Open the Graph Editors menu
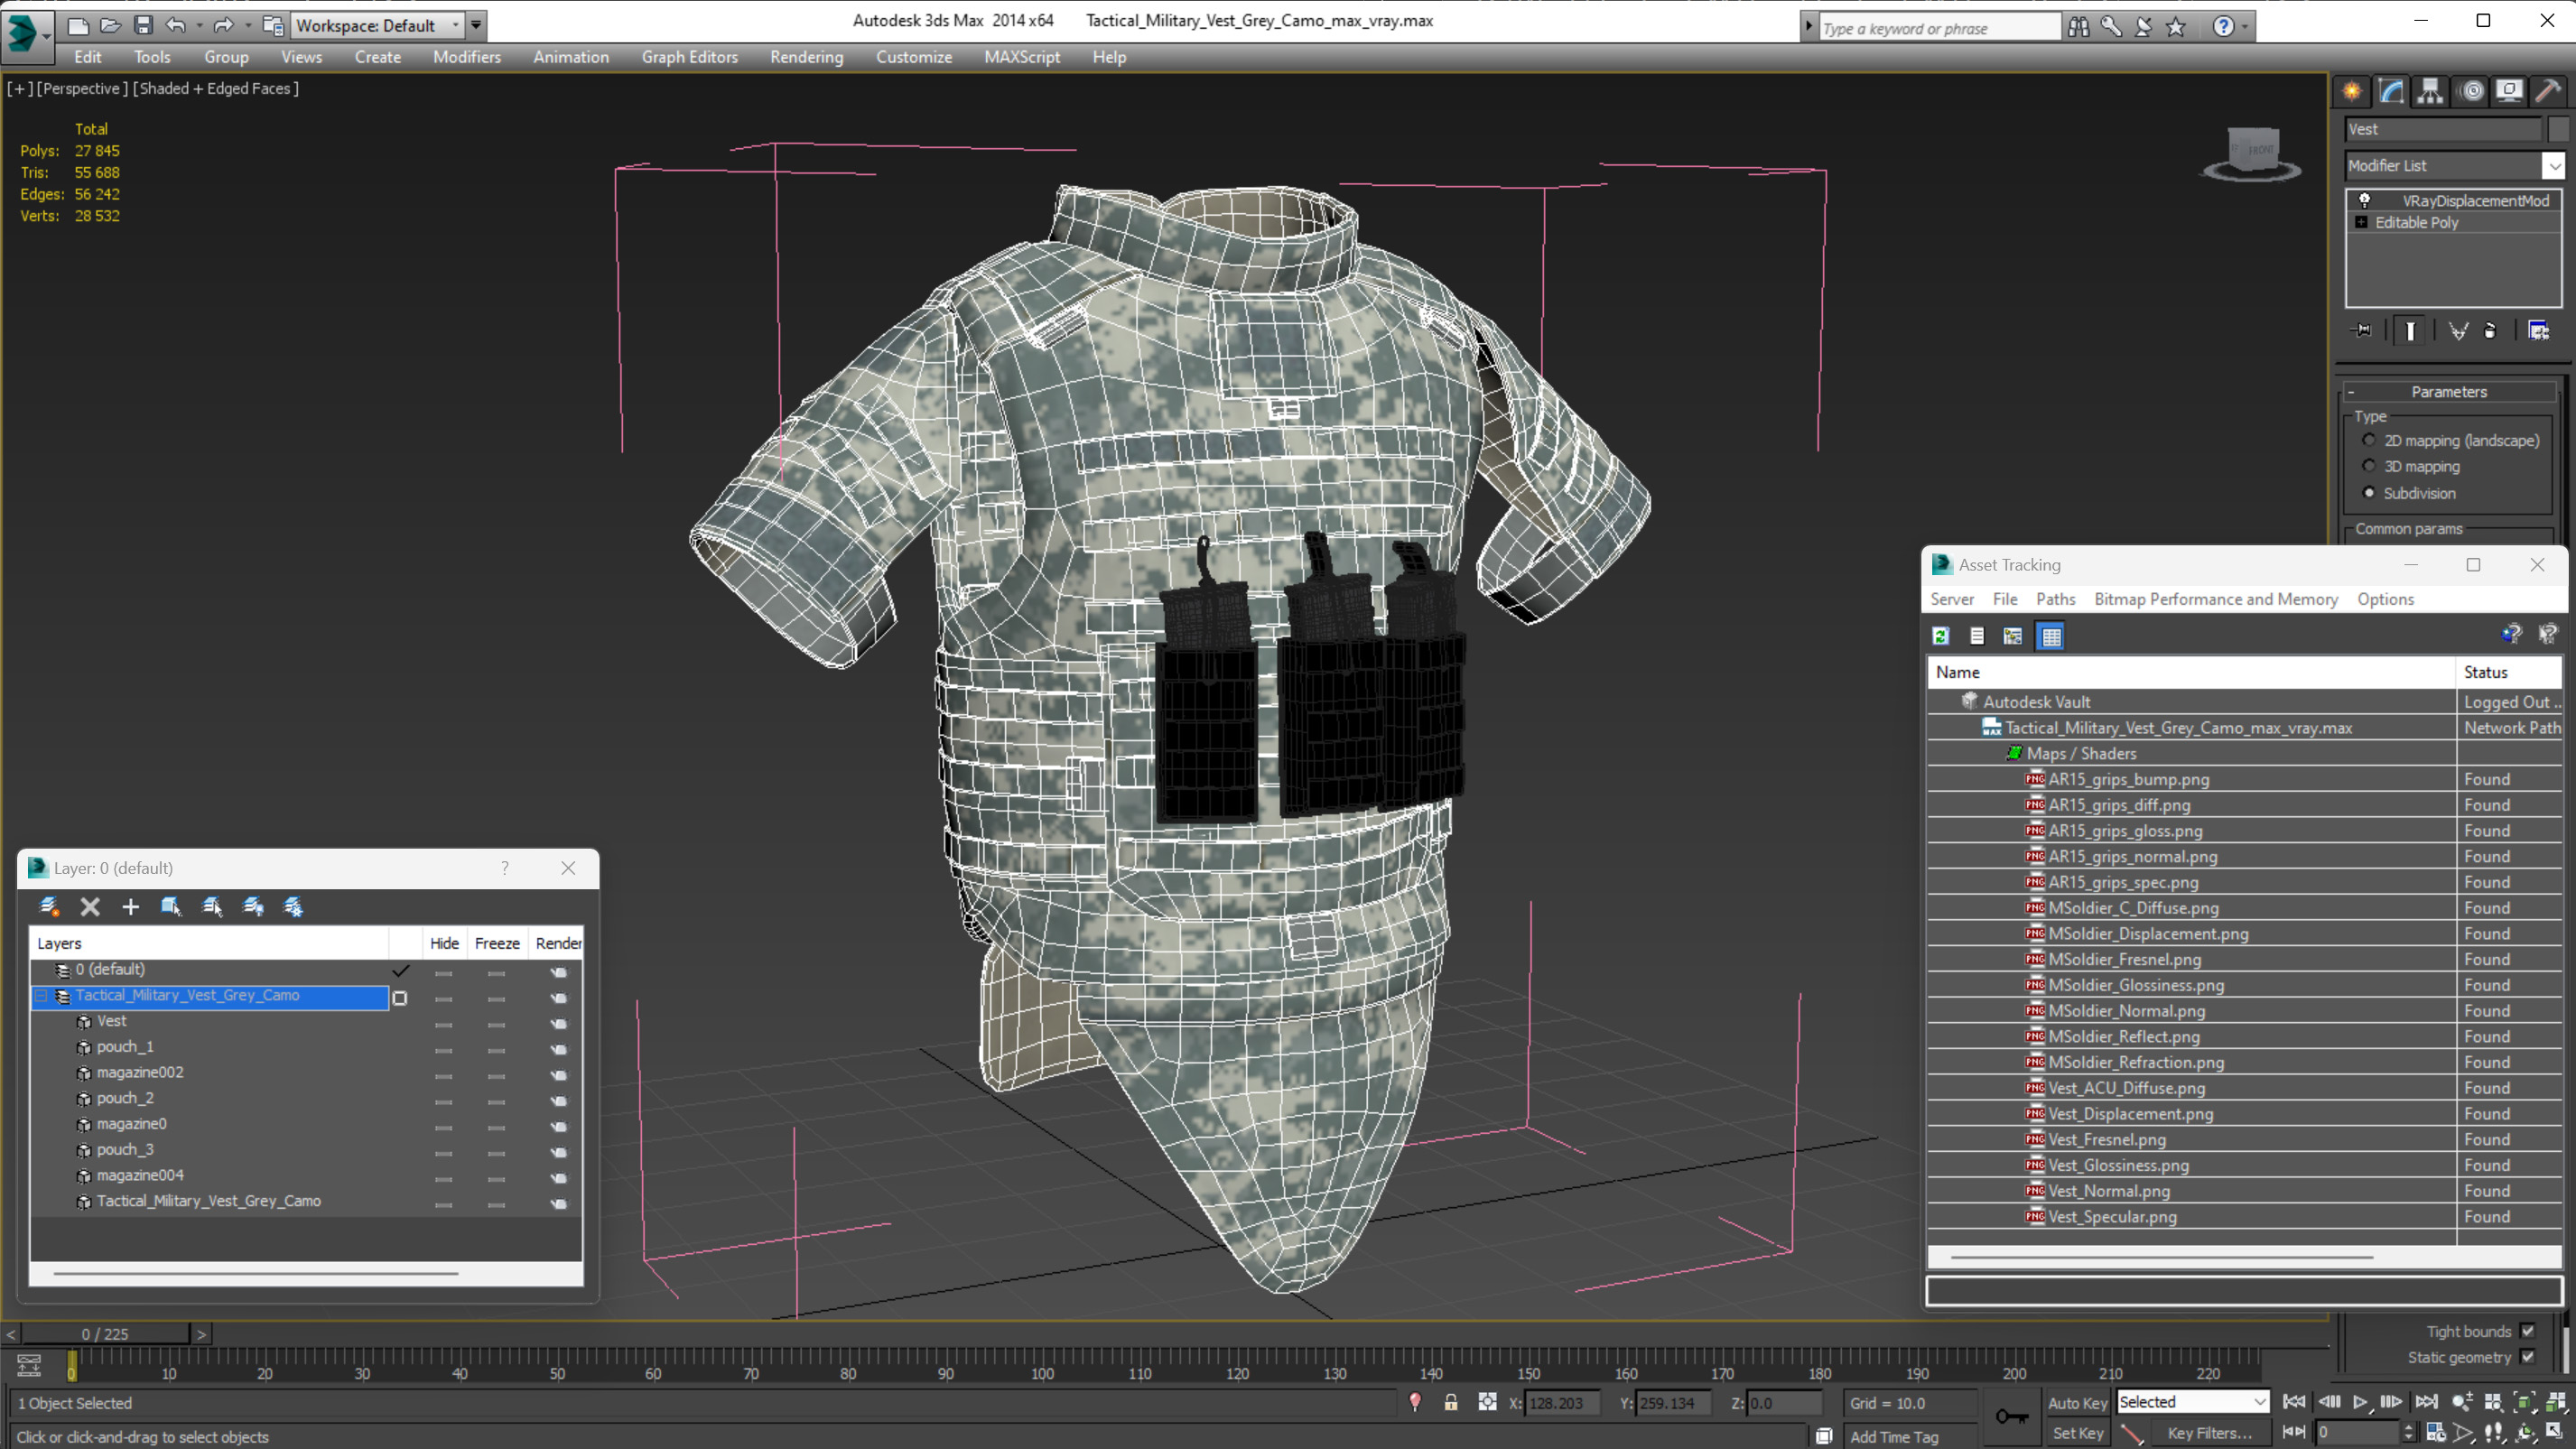2576x1449 pixels. tap(689, 57)
